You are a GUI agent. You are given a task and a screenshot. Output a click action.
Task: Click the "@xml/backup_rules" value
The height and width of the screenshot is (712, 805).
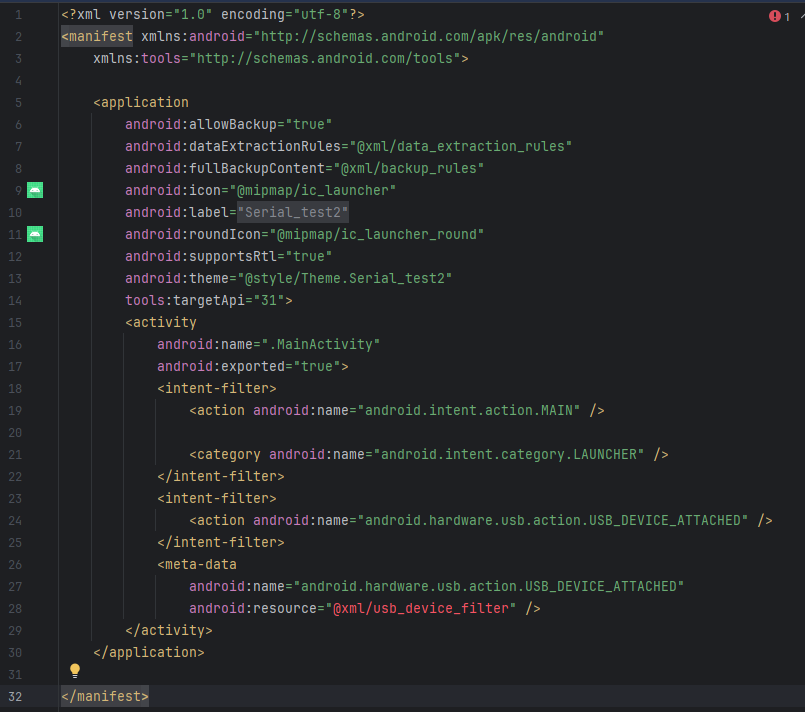coord(409,168)
